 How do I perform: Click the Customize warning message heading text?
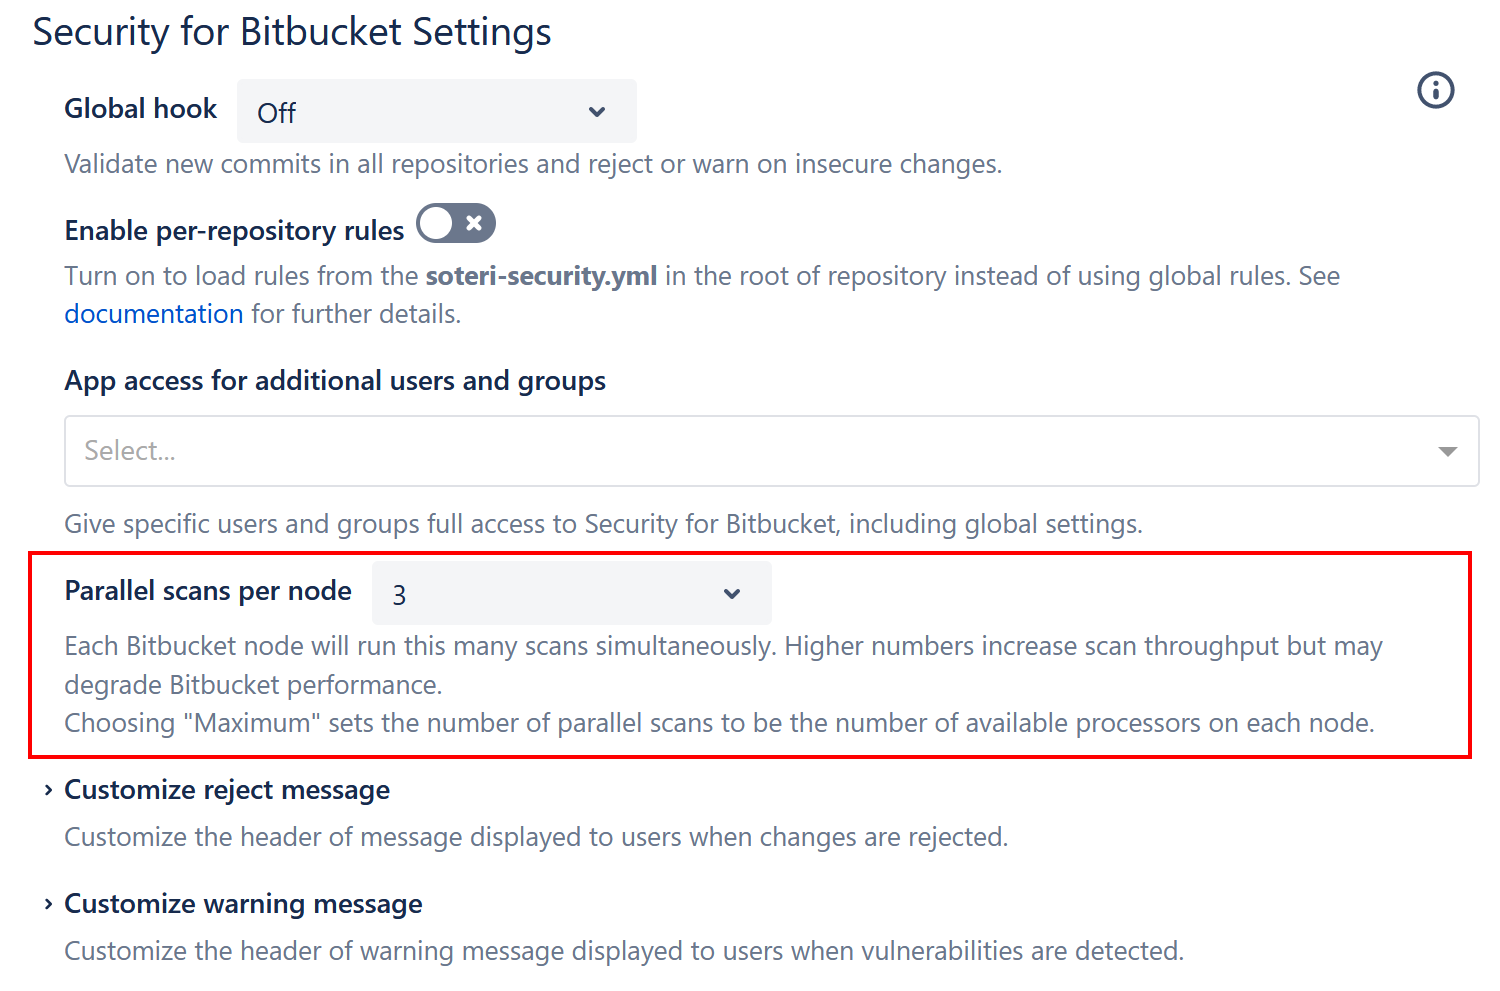pyautogui.click(x=243, y=904)
